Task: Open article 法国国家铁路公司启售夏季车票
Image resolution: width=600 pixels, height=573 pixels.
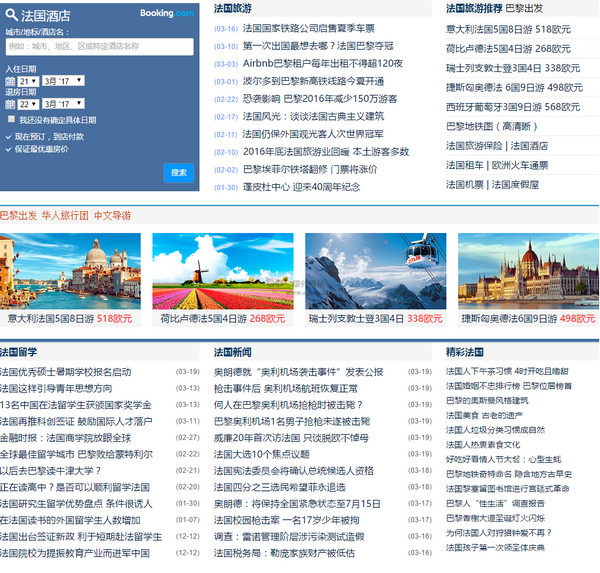Action: coord(308,28)
